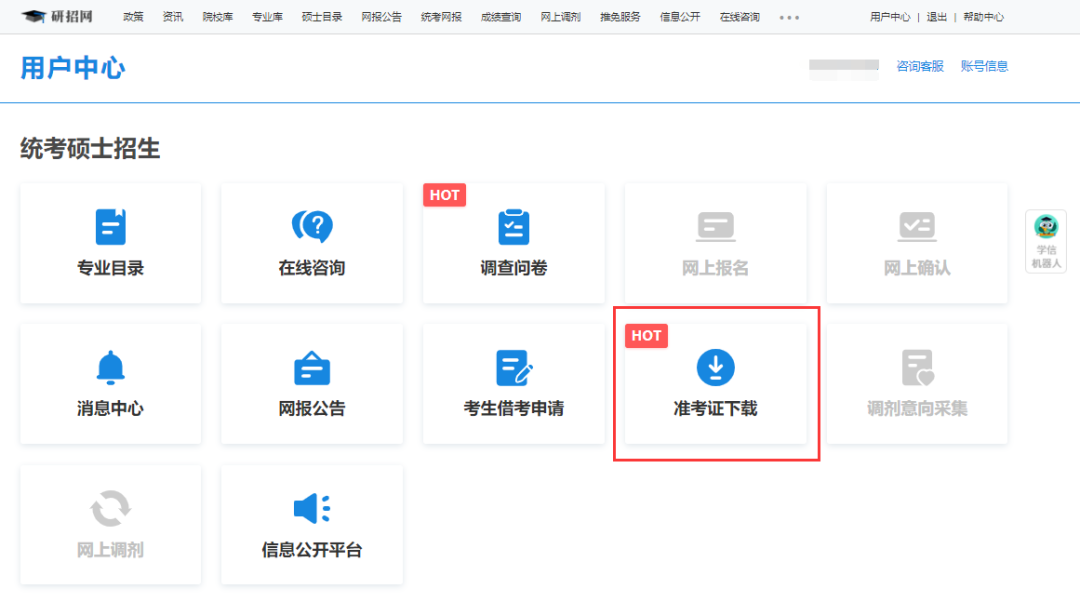The image size is (1080, 602).
Task: Click the 信息公开平台 card label
Action: click(x=312, y=550)
